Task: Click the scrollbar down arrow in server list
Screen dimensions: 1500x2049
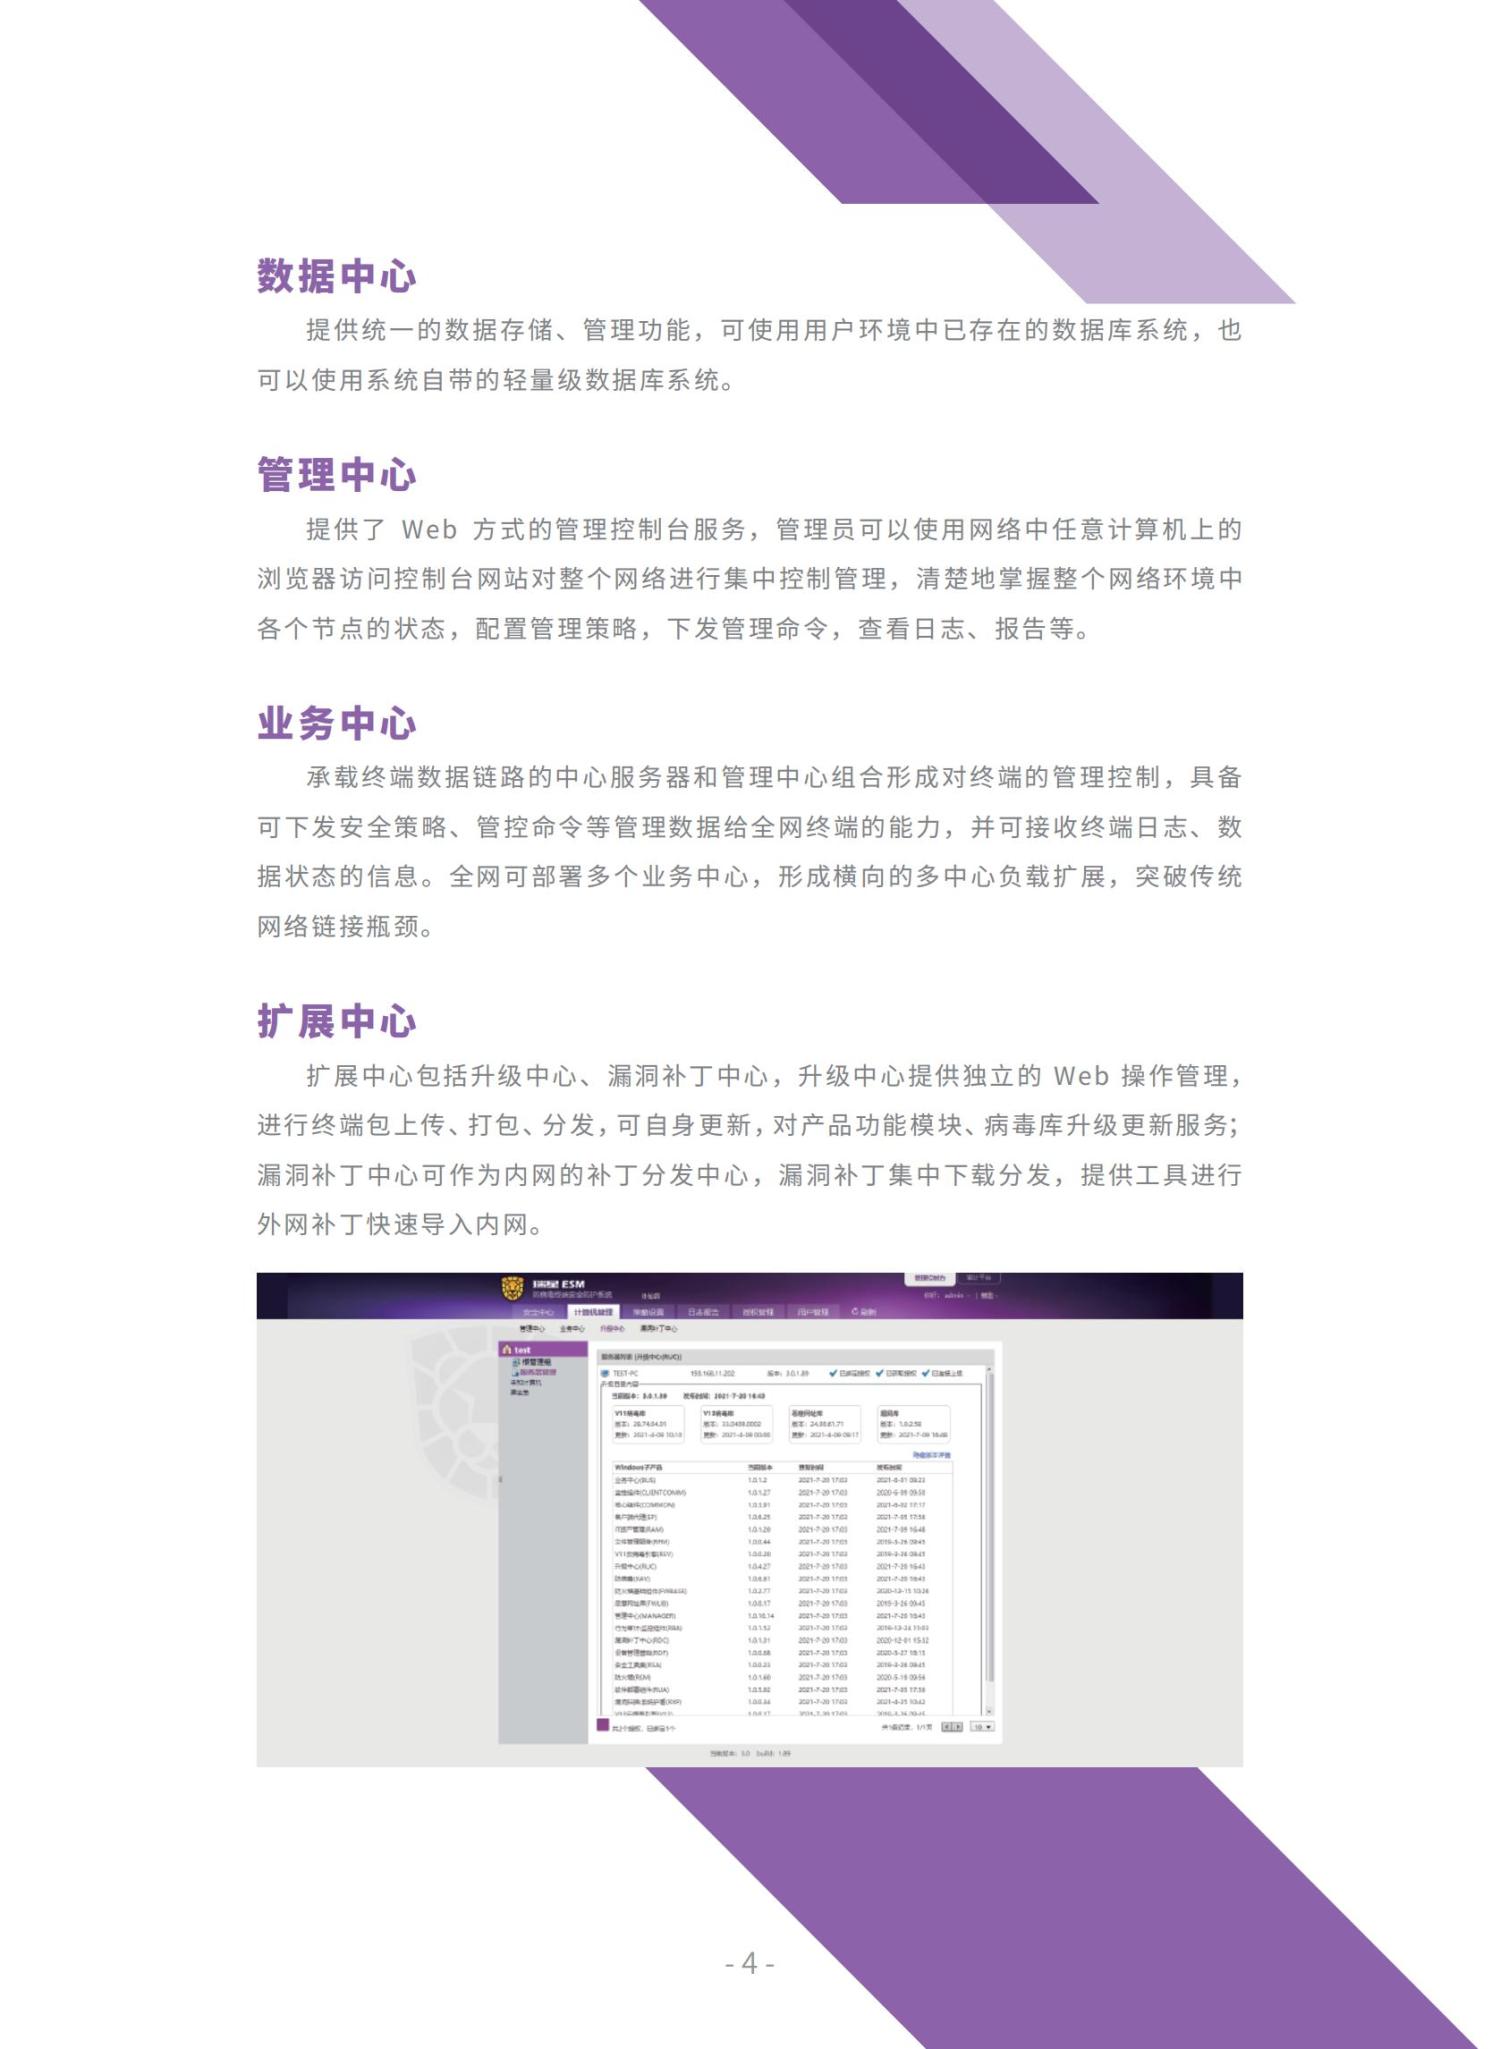Action: click(x=990, y=1711)
